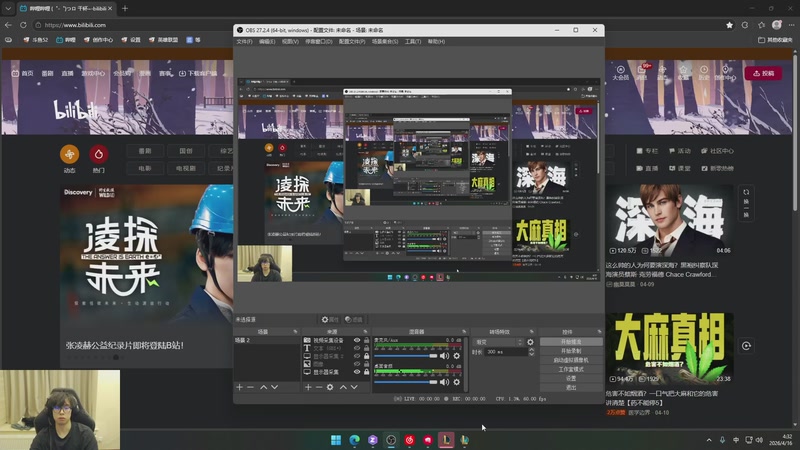Viewport: 800px width, 450px height.
Task: Click browser refresh icon
Action: [x=23, y=24]
